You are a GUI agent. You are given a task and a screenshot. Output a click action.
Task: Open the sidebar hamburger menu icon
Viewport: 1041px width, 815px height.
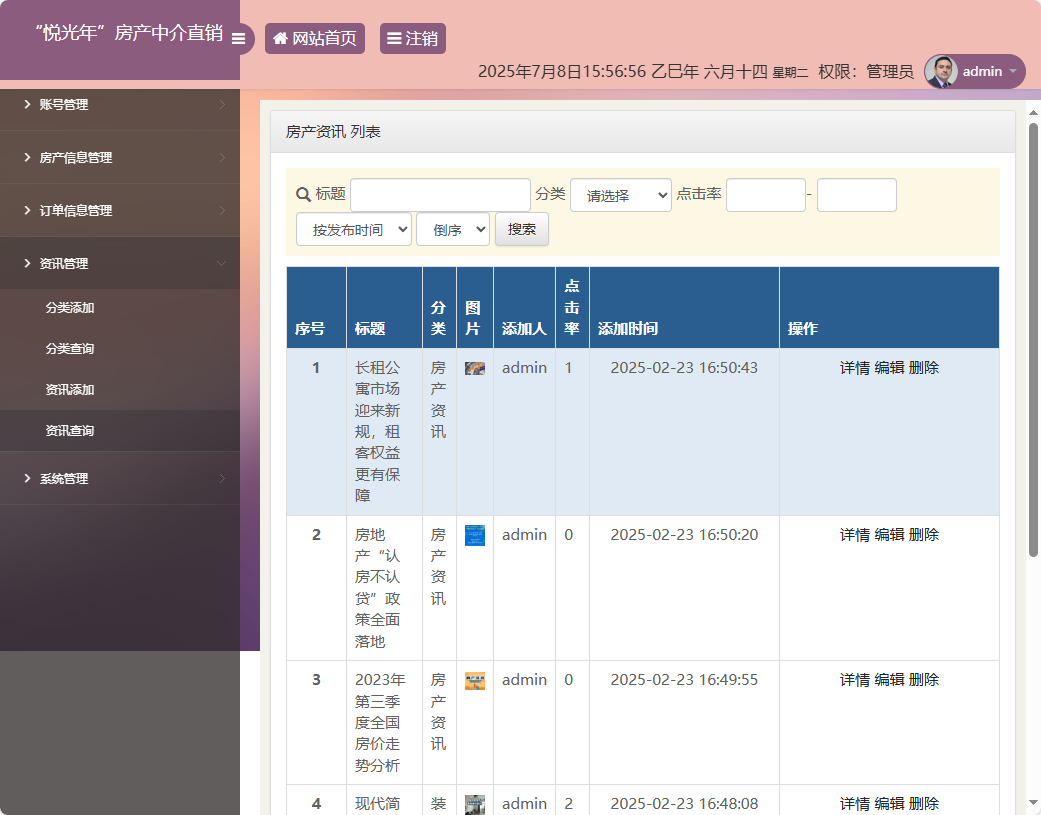[x=238, y=39]
